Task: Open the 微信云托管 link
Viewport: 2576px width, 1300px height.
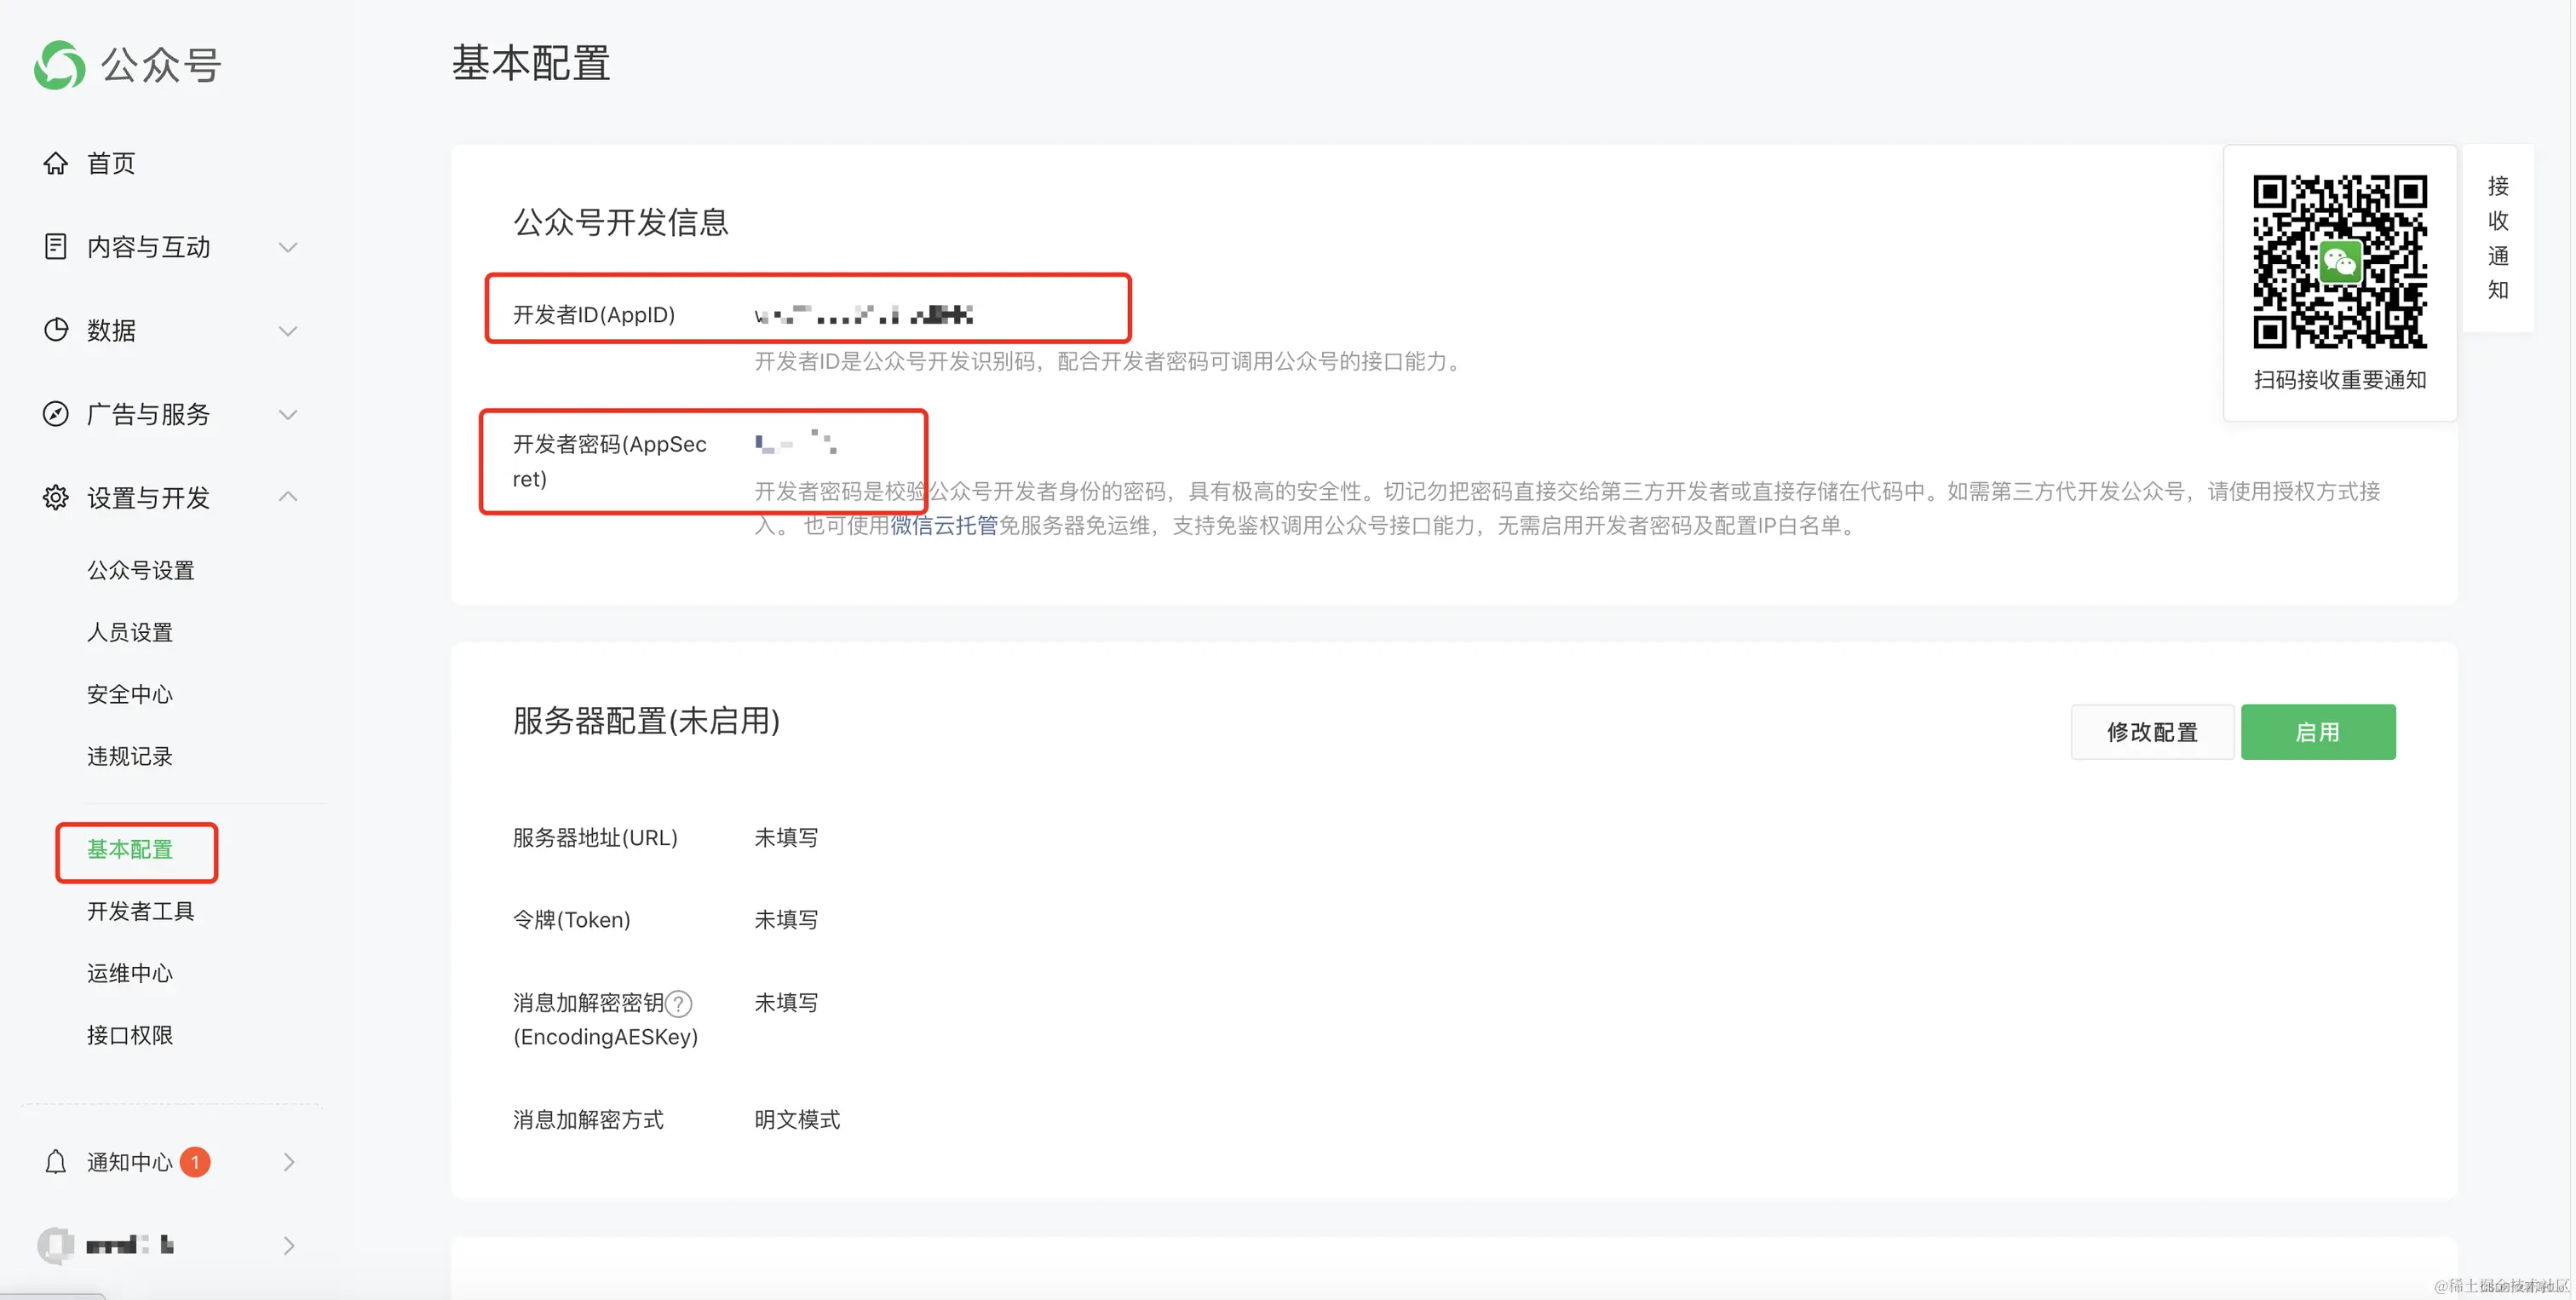Action: (944, 527)
